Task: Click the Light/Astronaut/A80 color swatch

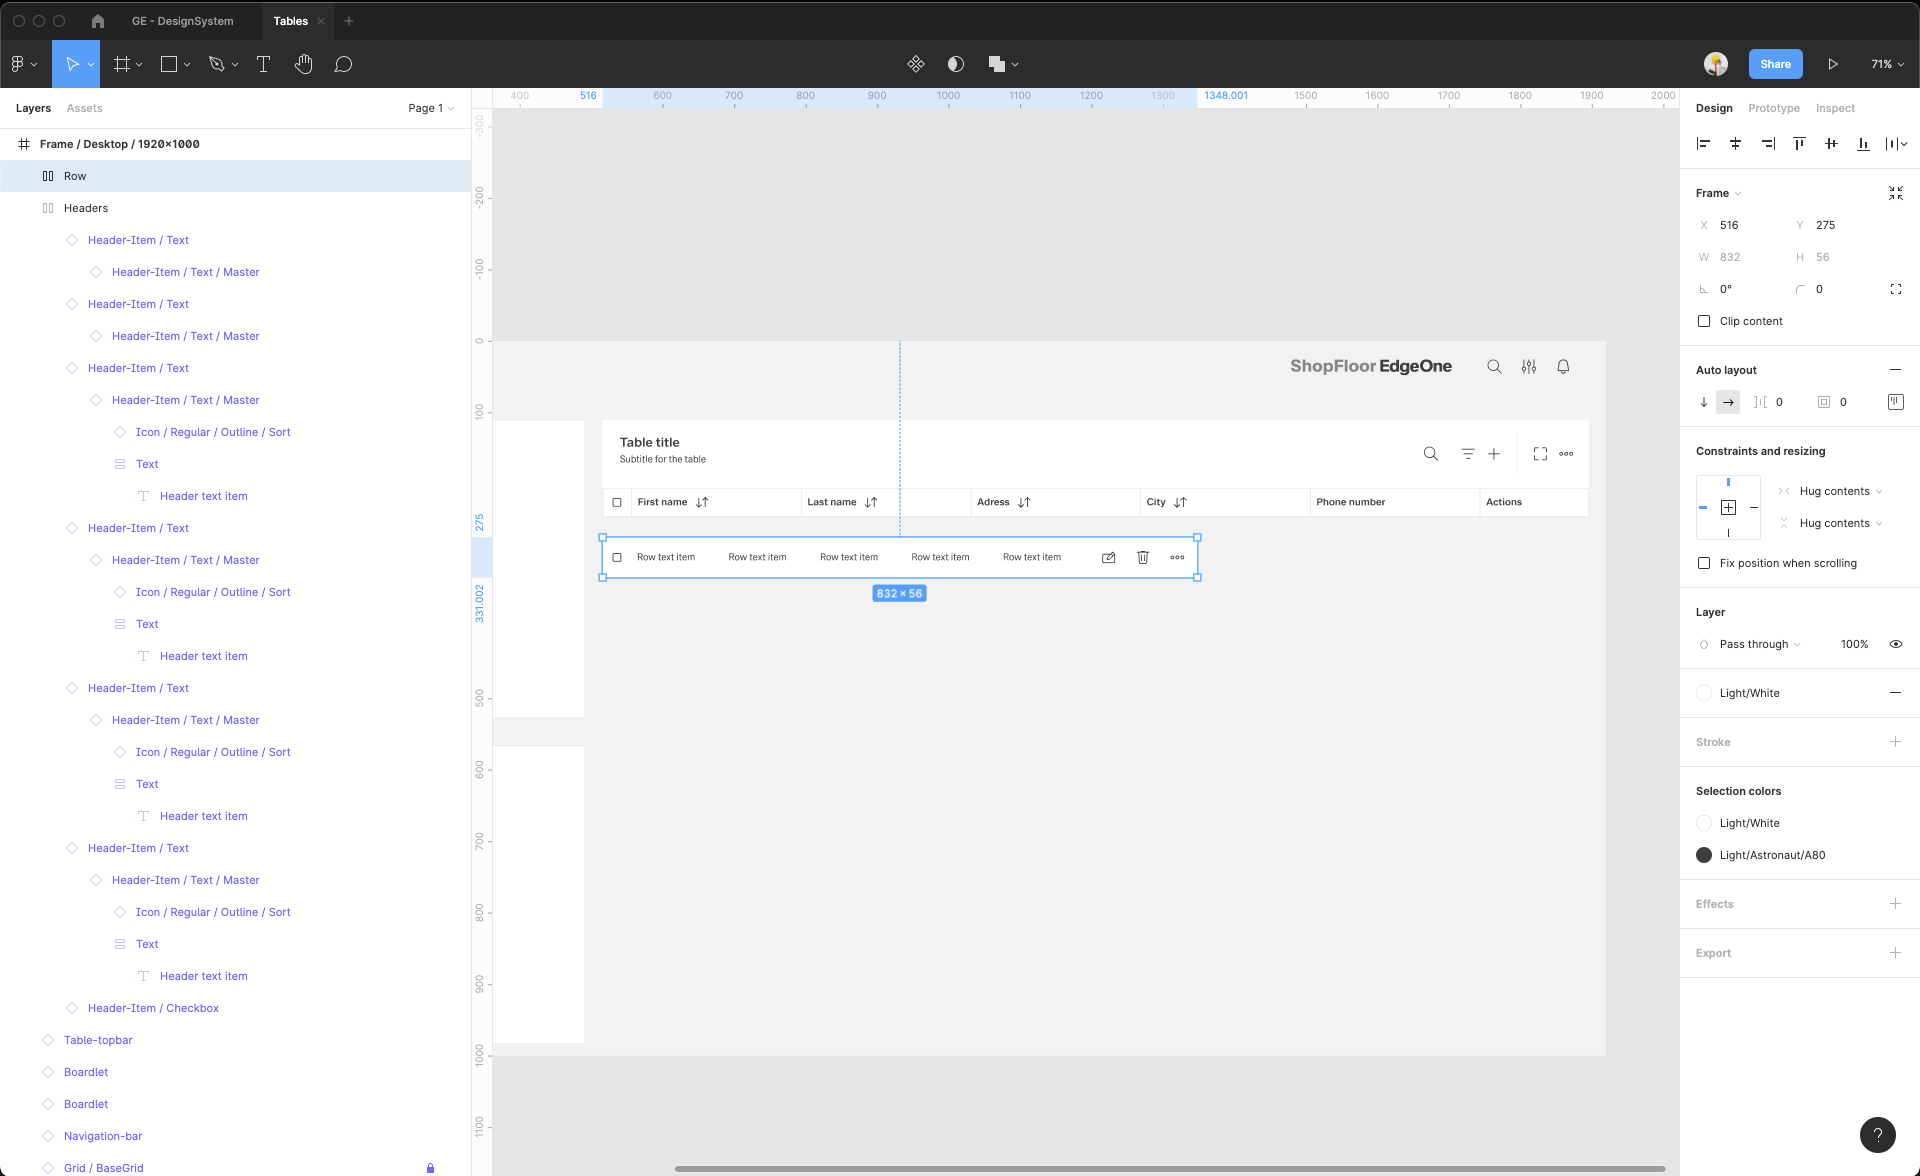Action: 1704,855
